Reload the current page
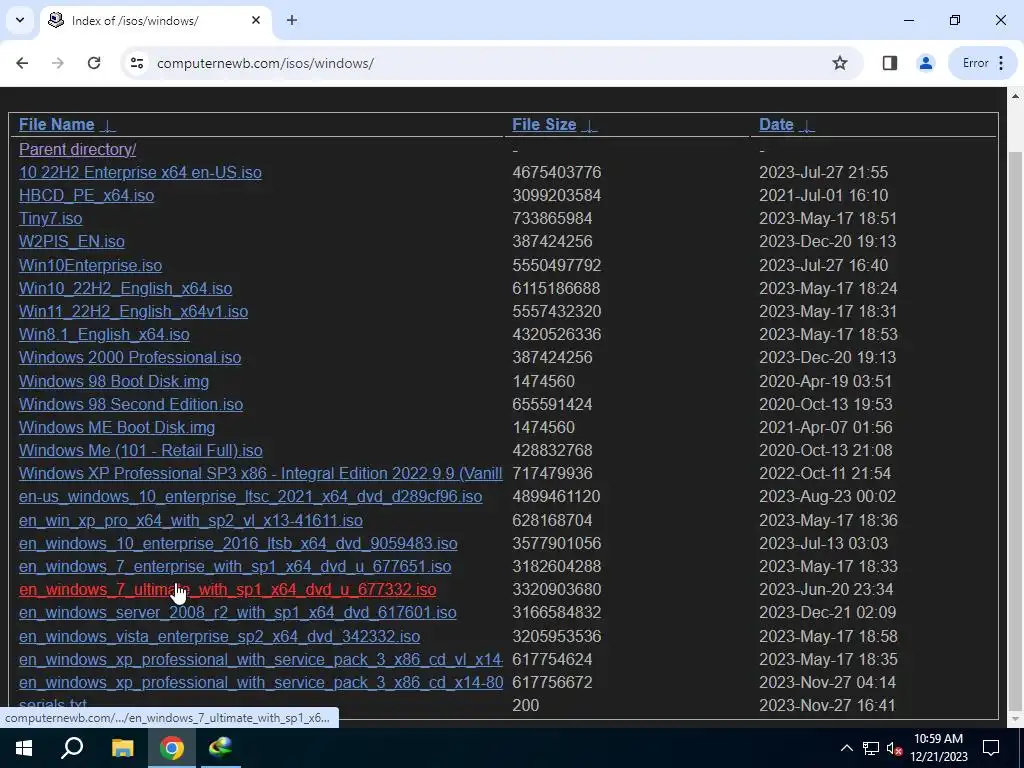 [x=94, y=63]
